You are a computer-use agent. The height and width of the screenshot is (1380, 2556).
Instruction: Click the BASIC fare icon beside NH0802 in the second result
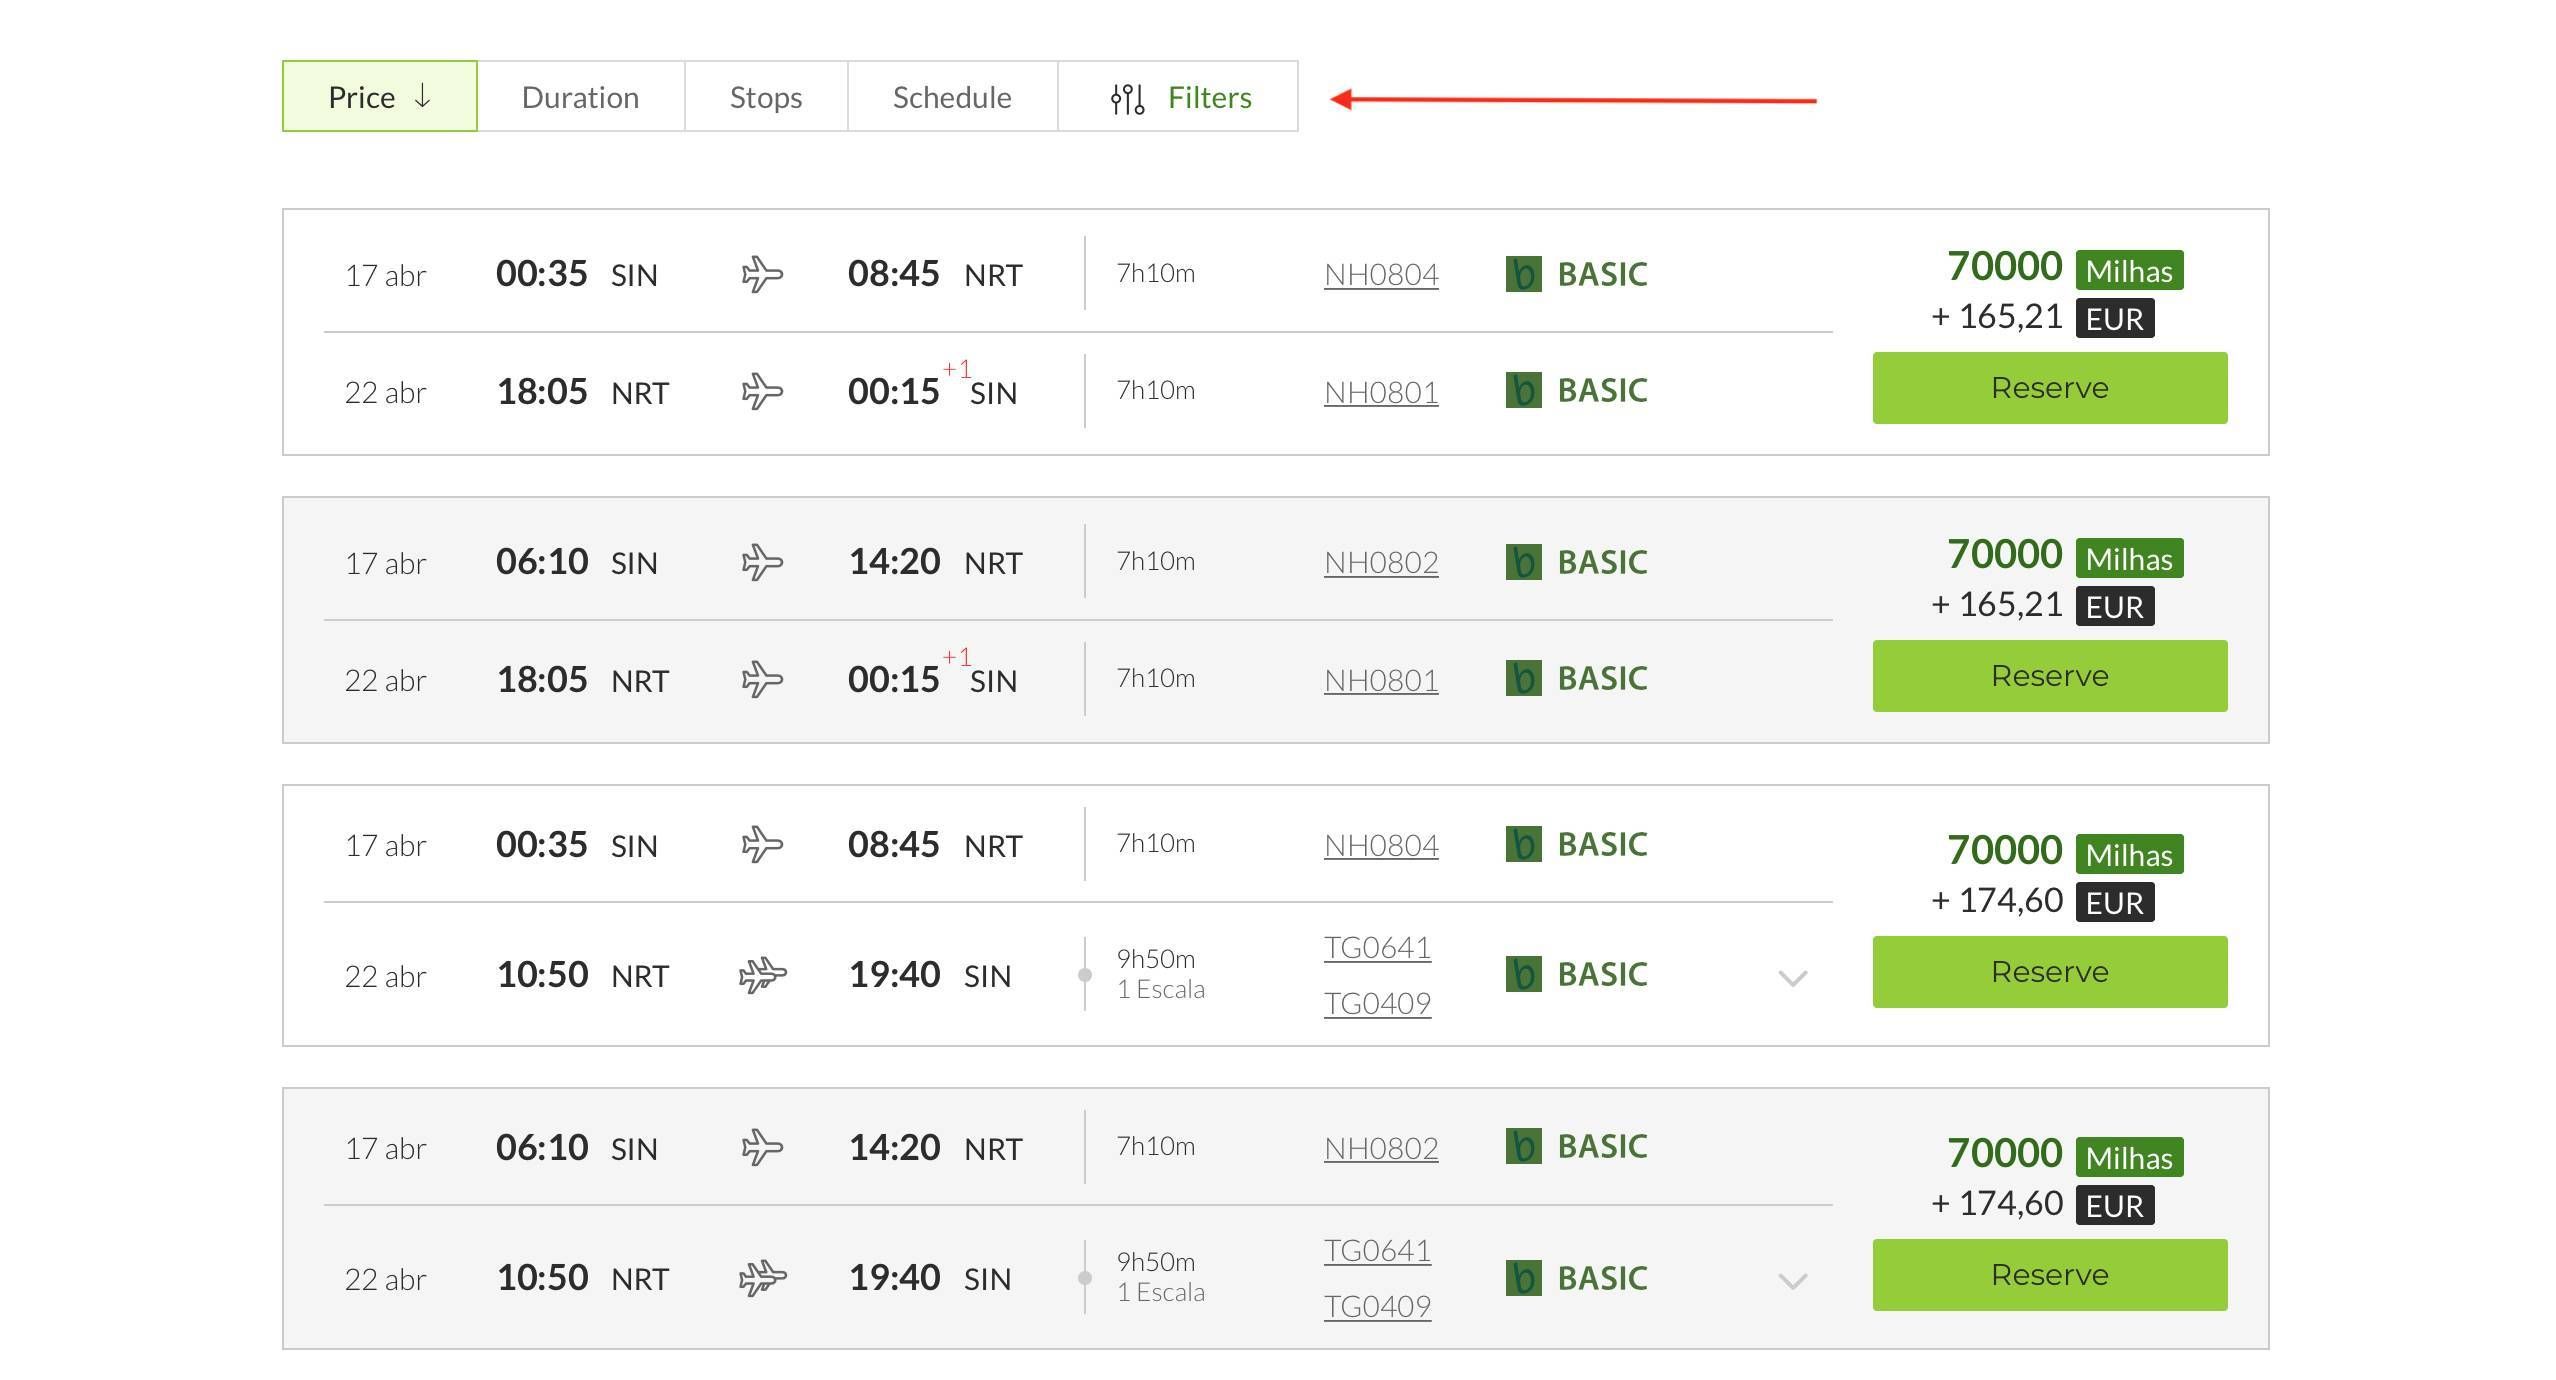[x=1523, y=562]
